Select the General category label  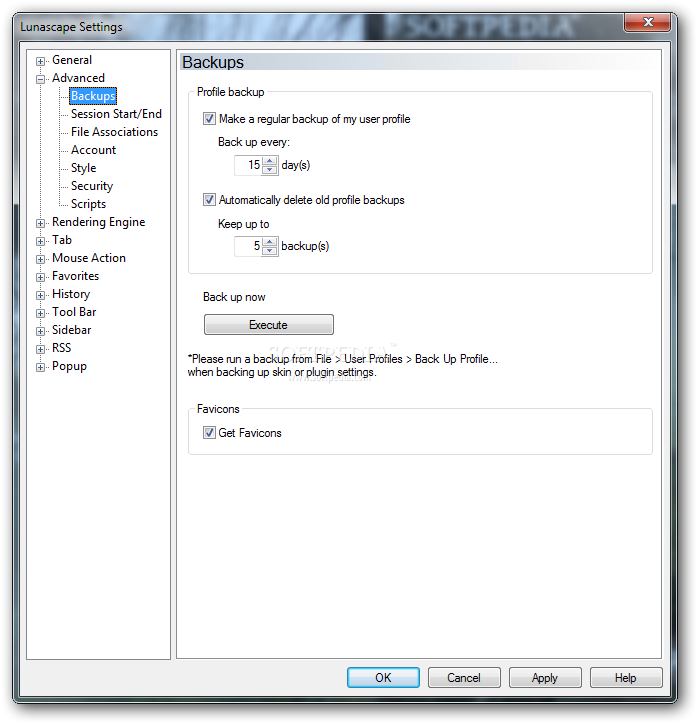click(72, 60)
